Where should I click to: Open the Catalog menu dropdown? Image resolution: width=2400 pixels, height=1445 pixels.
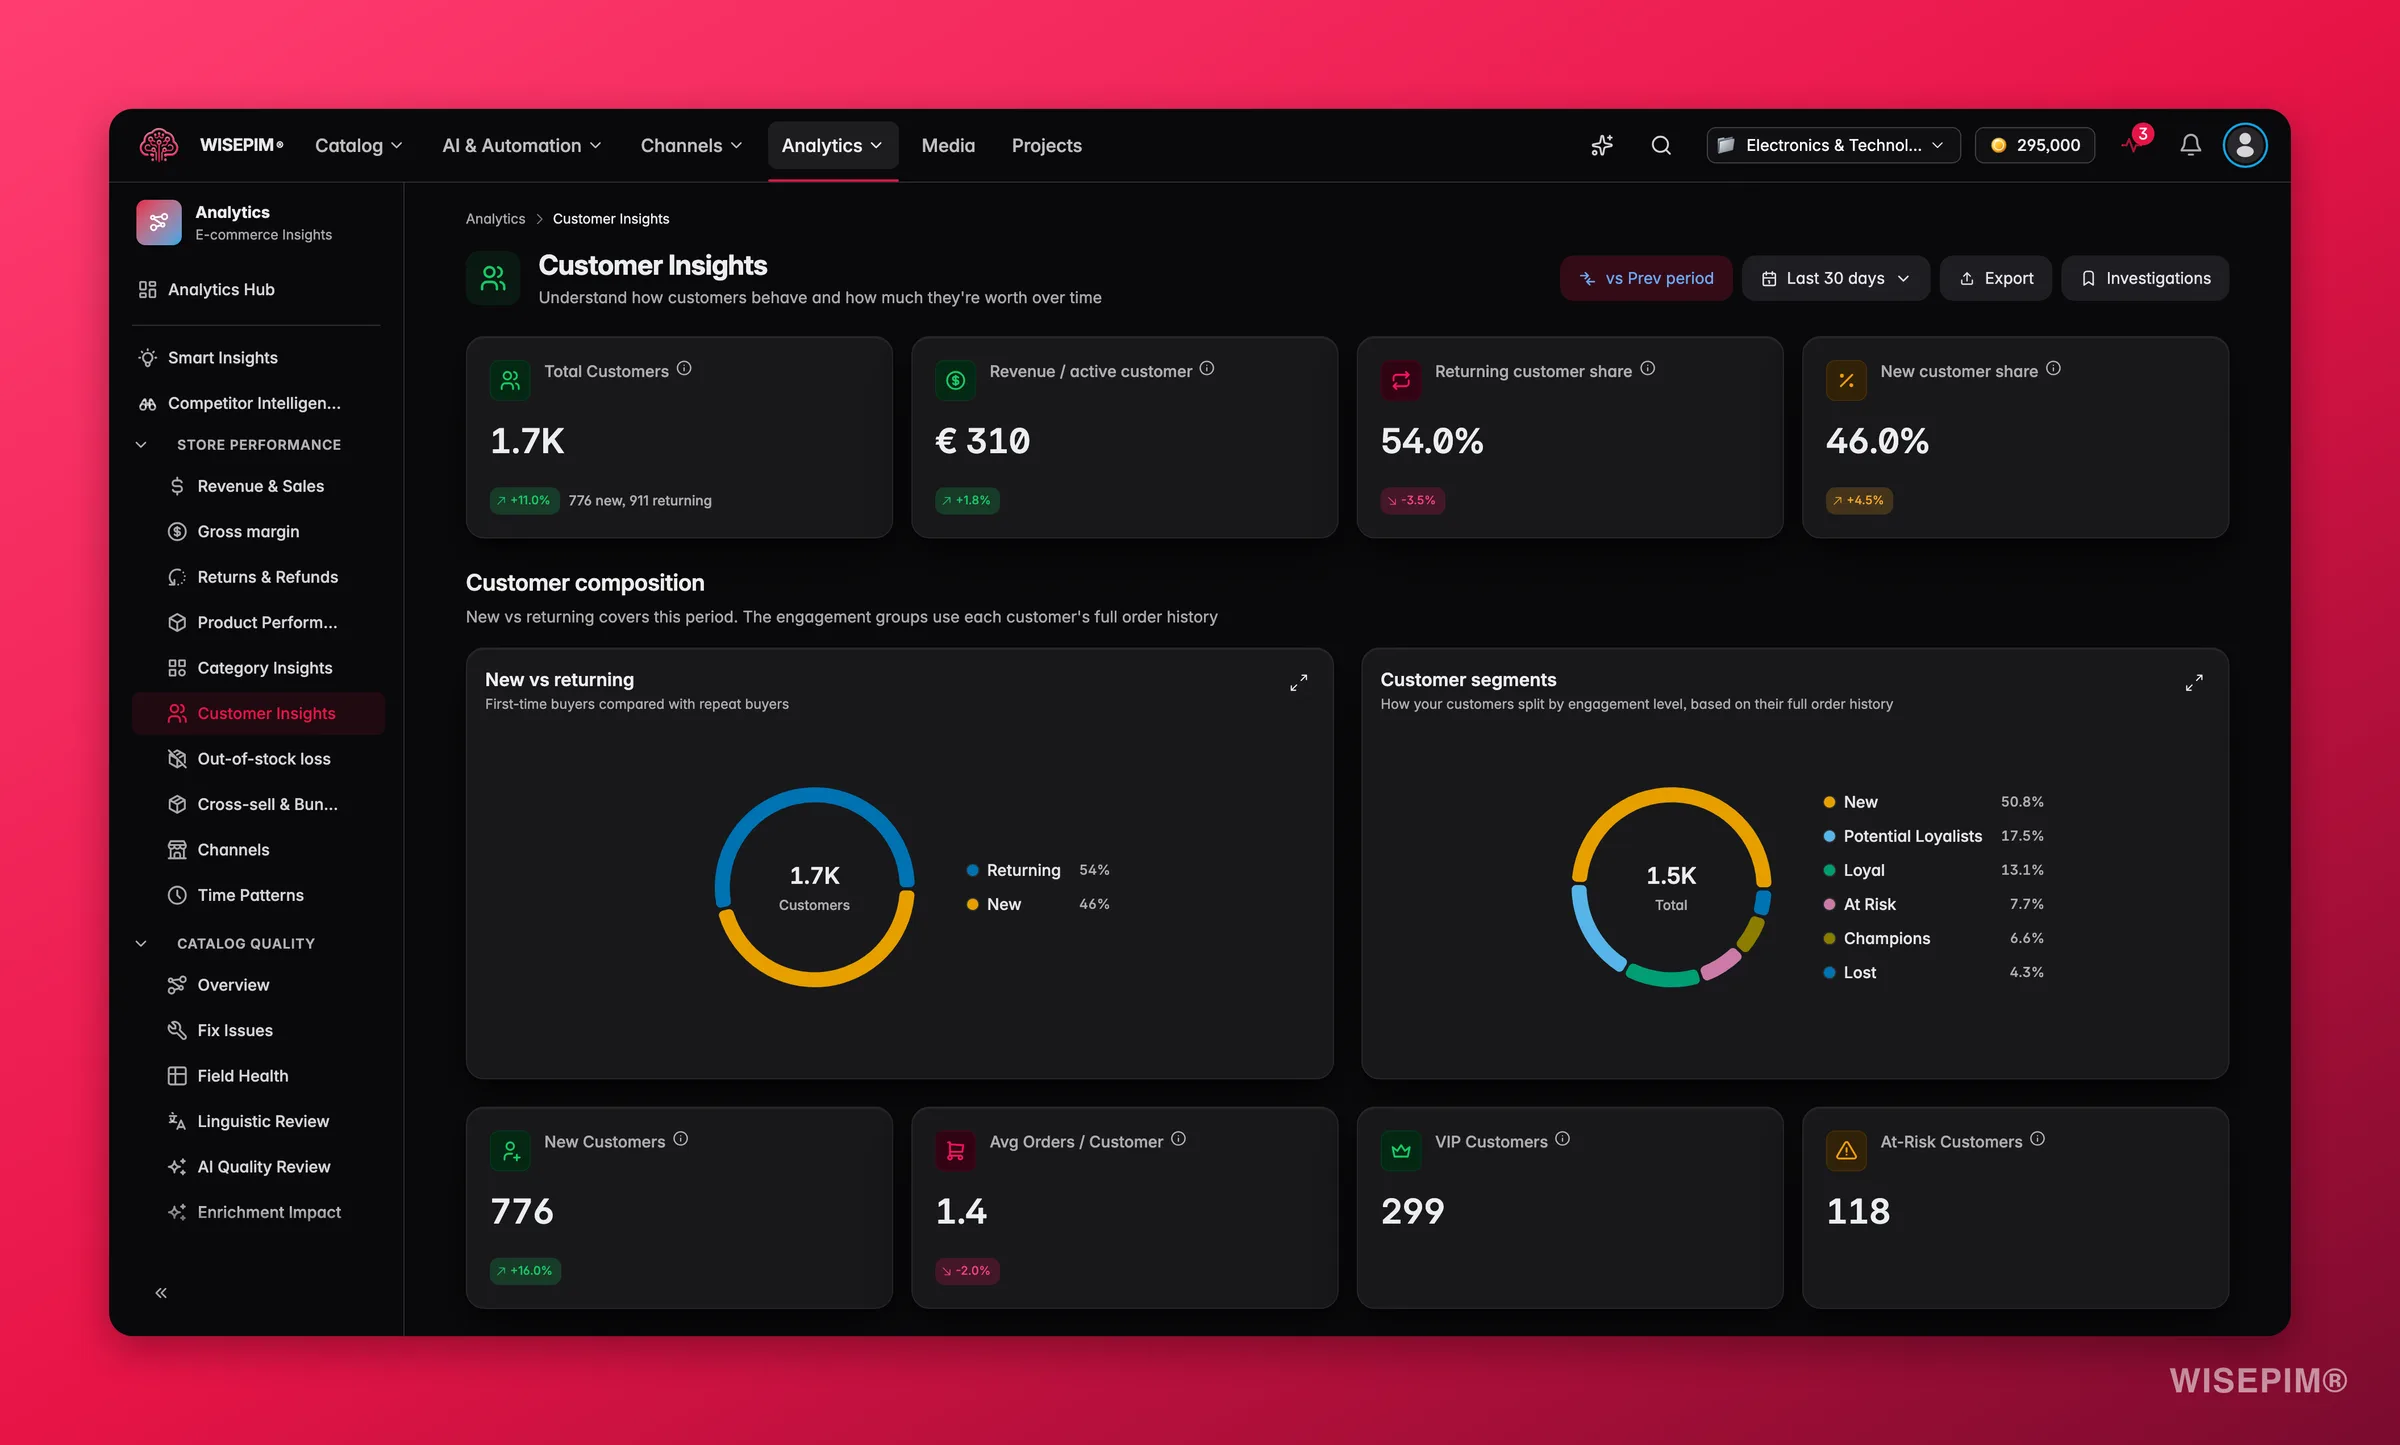[359, 145]
